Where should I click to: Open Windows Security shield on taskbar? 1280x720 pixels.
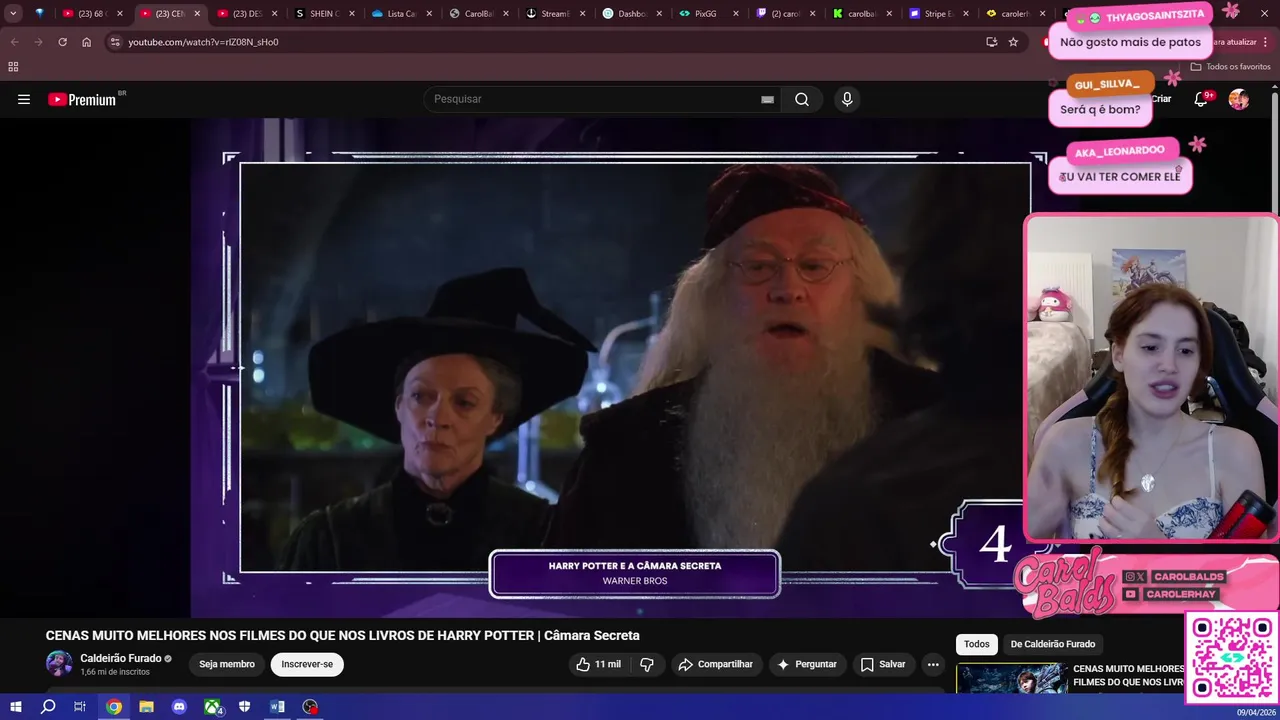pyautogui.click(x=245, y=707)
